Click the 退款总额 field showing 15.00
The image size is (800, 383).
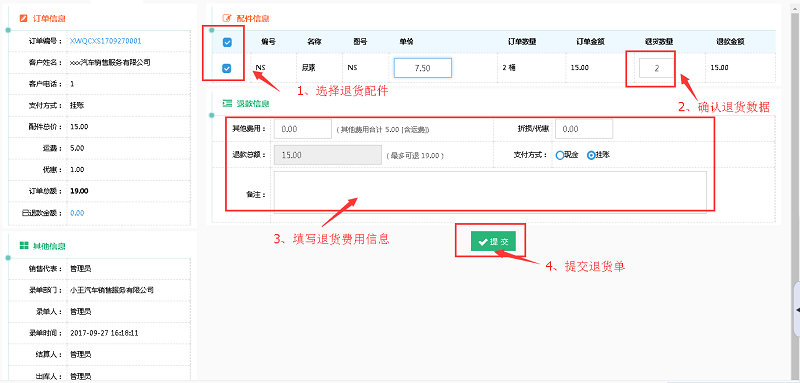(x=328, y=155)
